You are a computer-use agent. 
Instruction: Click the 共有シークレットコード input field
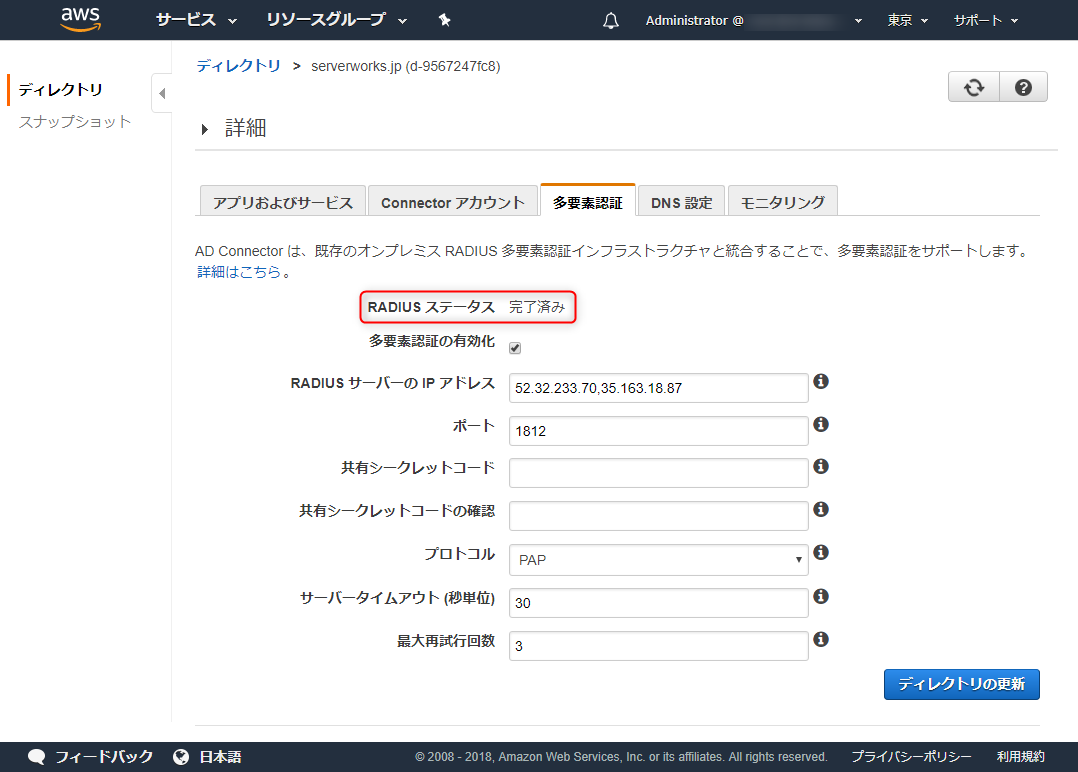(658, 473)
